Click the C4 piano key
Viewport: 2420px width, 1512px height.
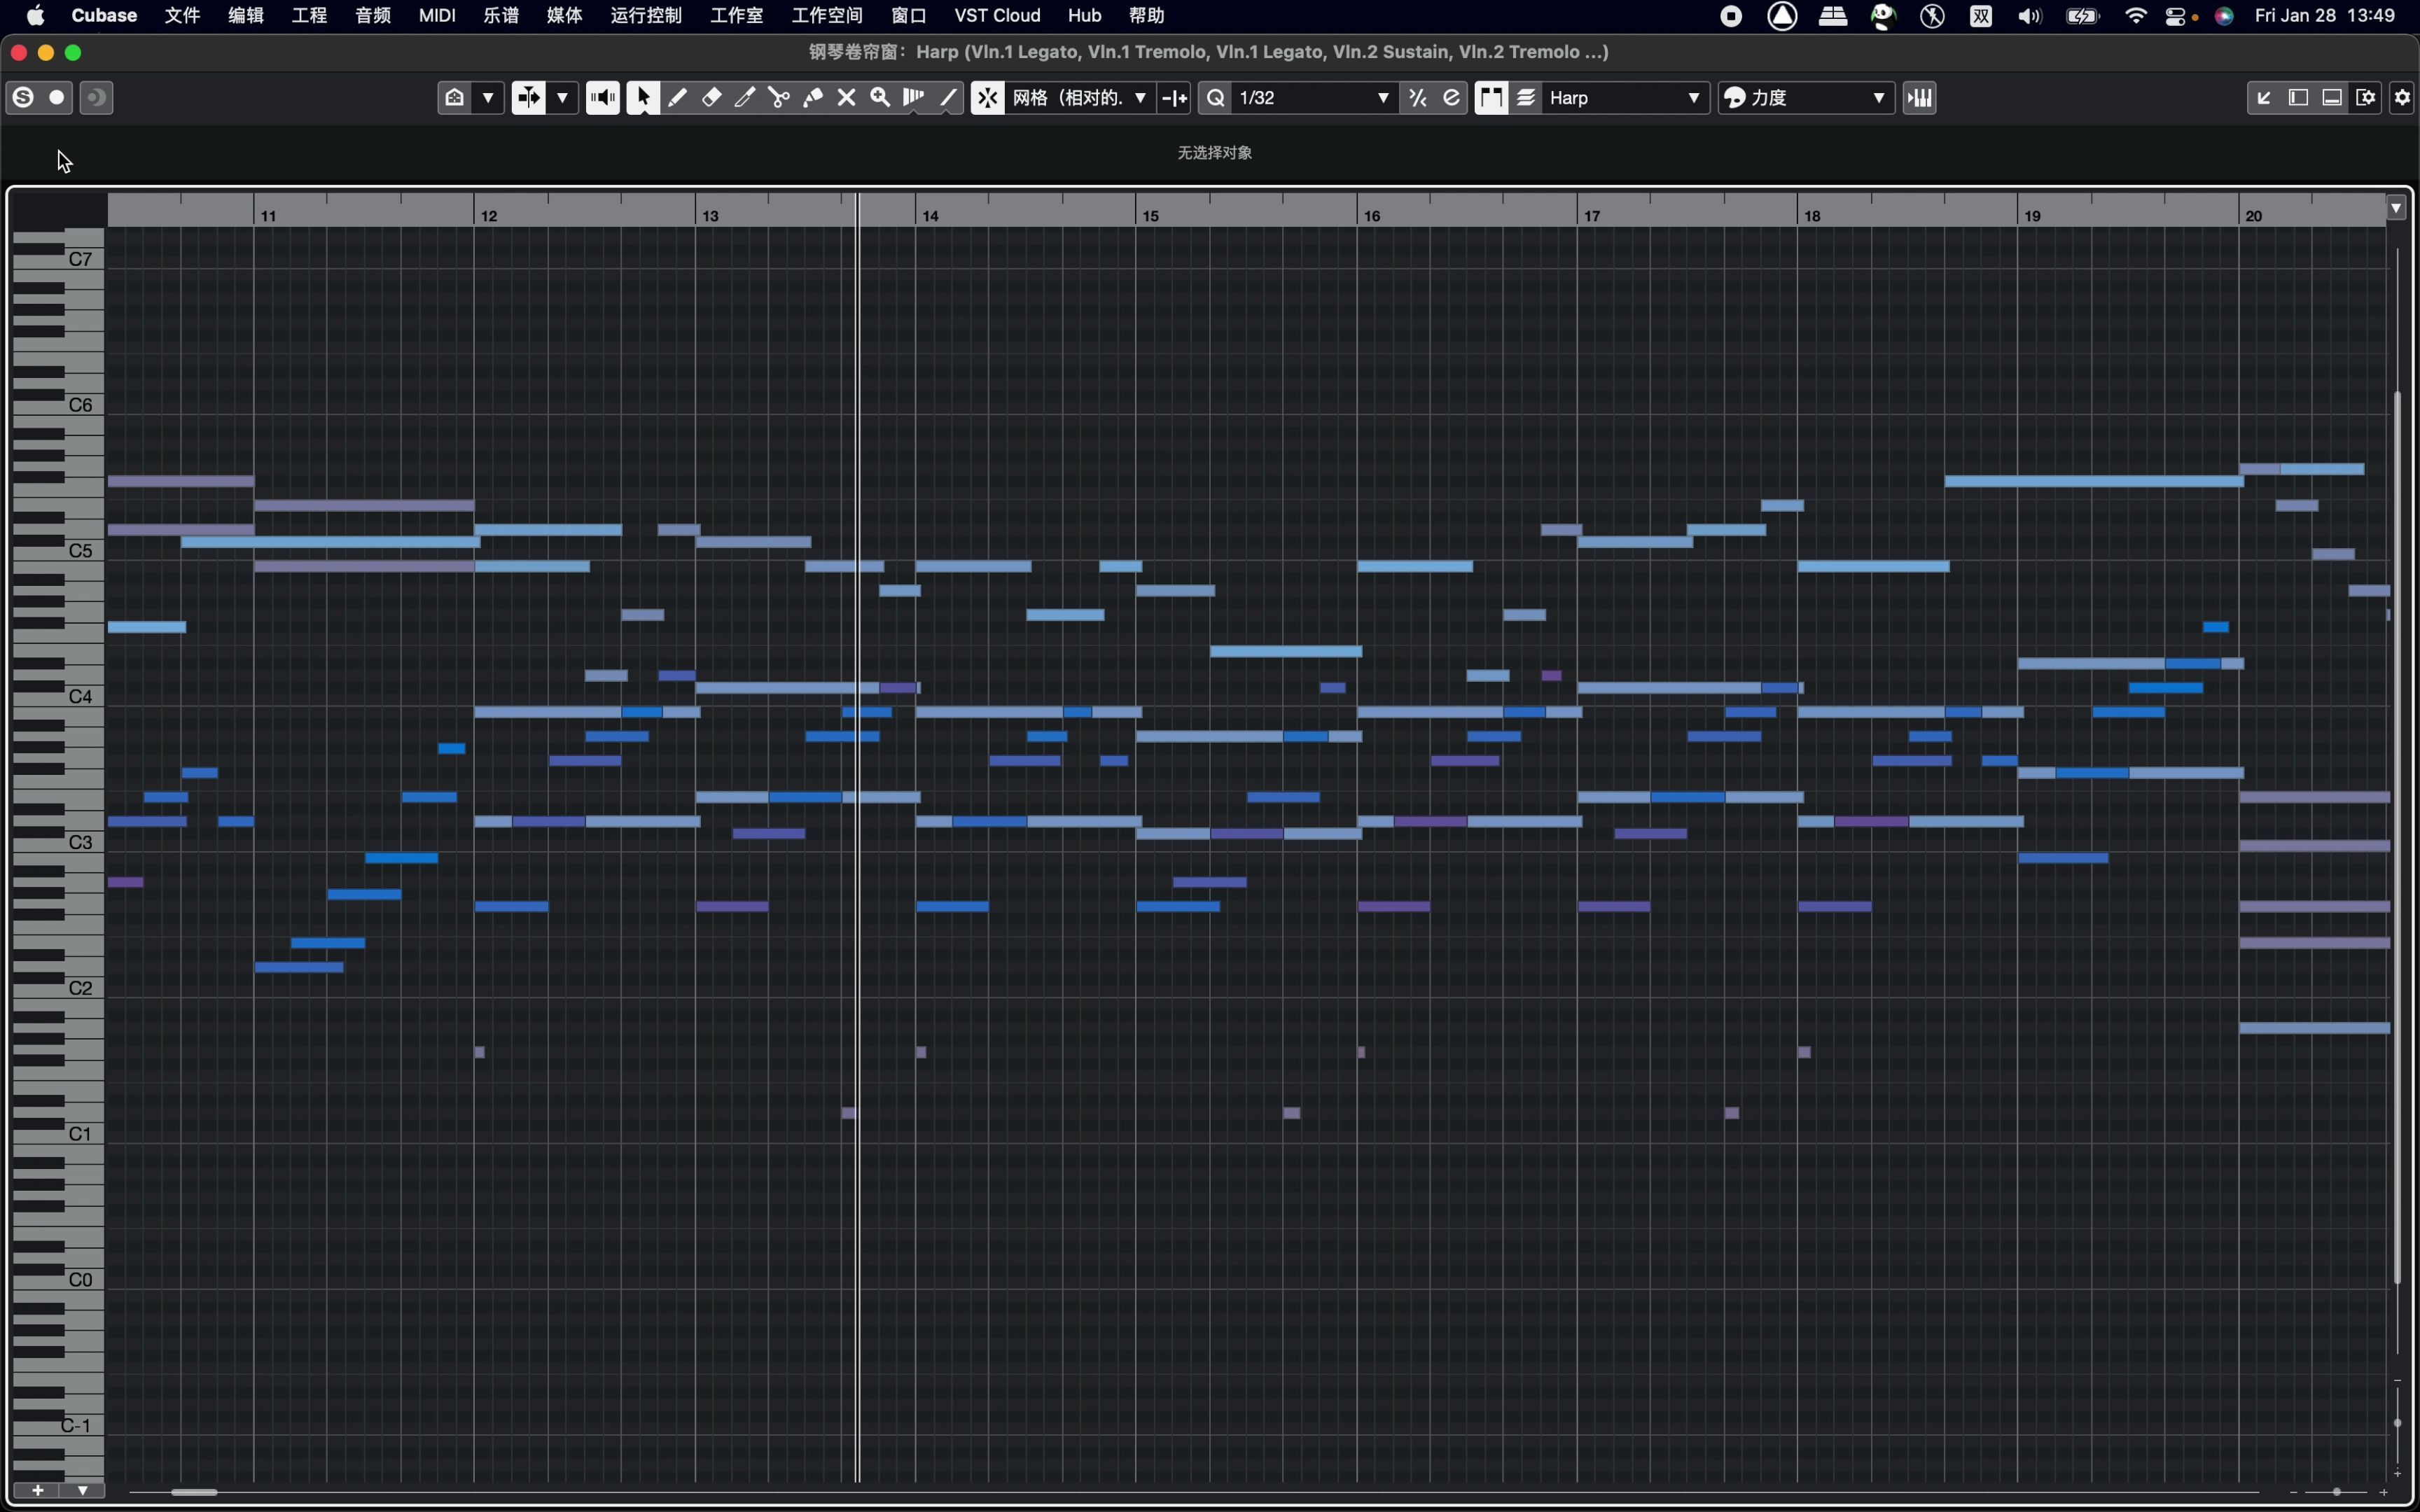pyautogui.click(x=58, y=700)
